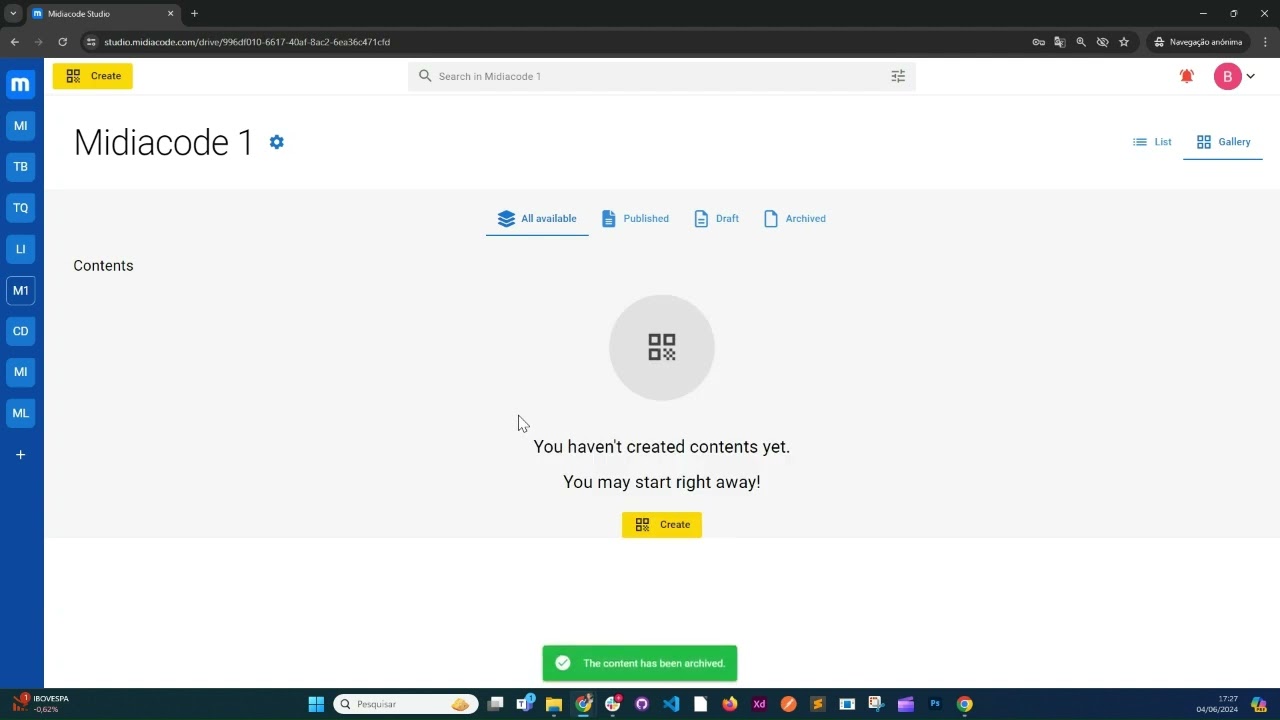
Task: Click the Search in Midiacode 1 field
Action: click(x=662, y=76)
